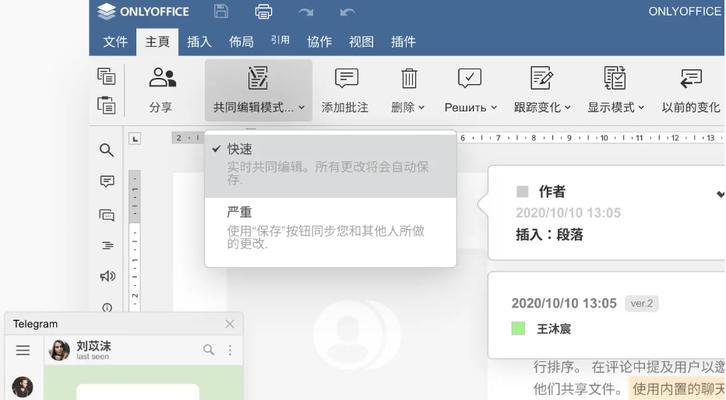Select 快速 fast co-editing mode
Image resolution: width=726 pixels, height=400 pixels.
tap(330, 165)
